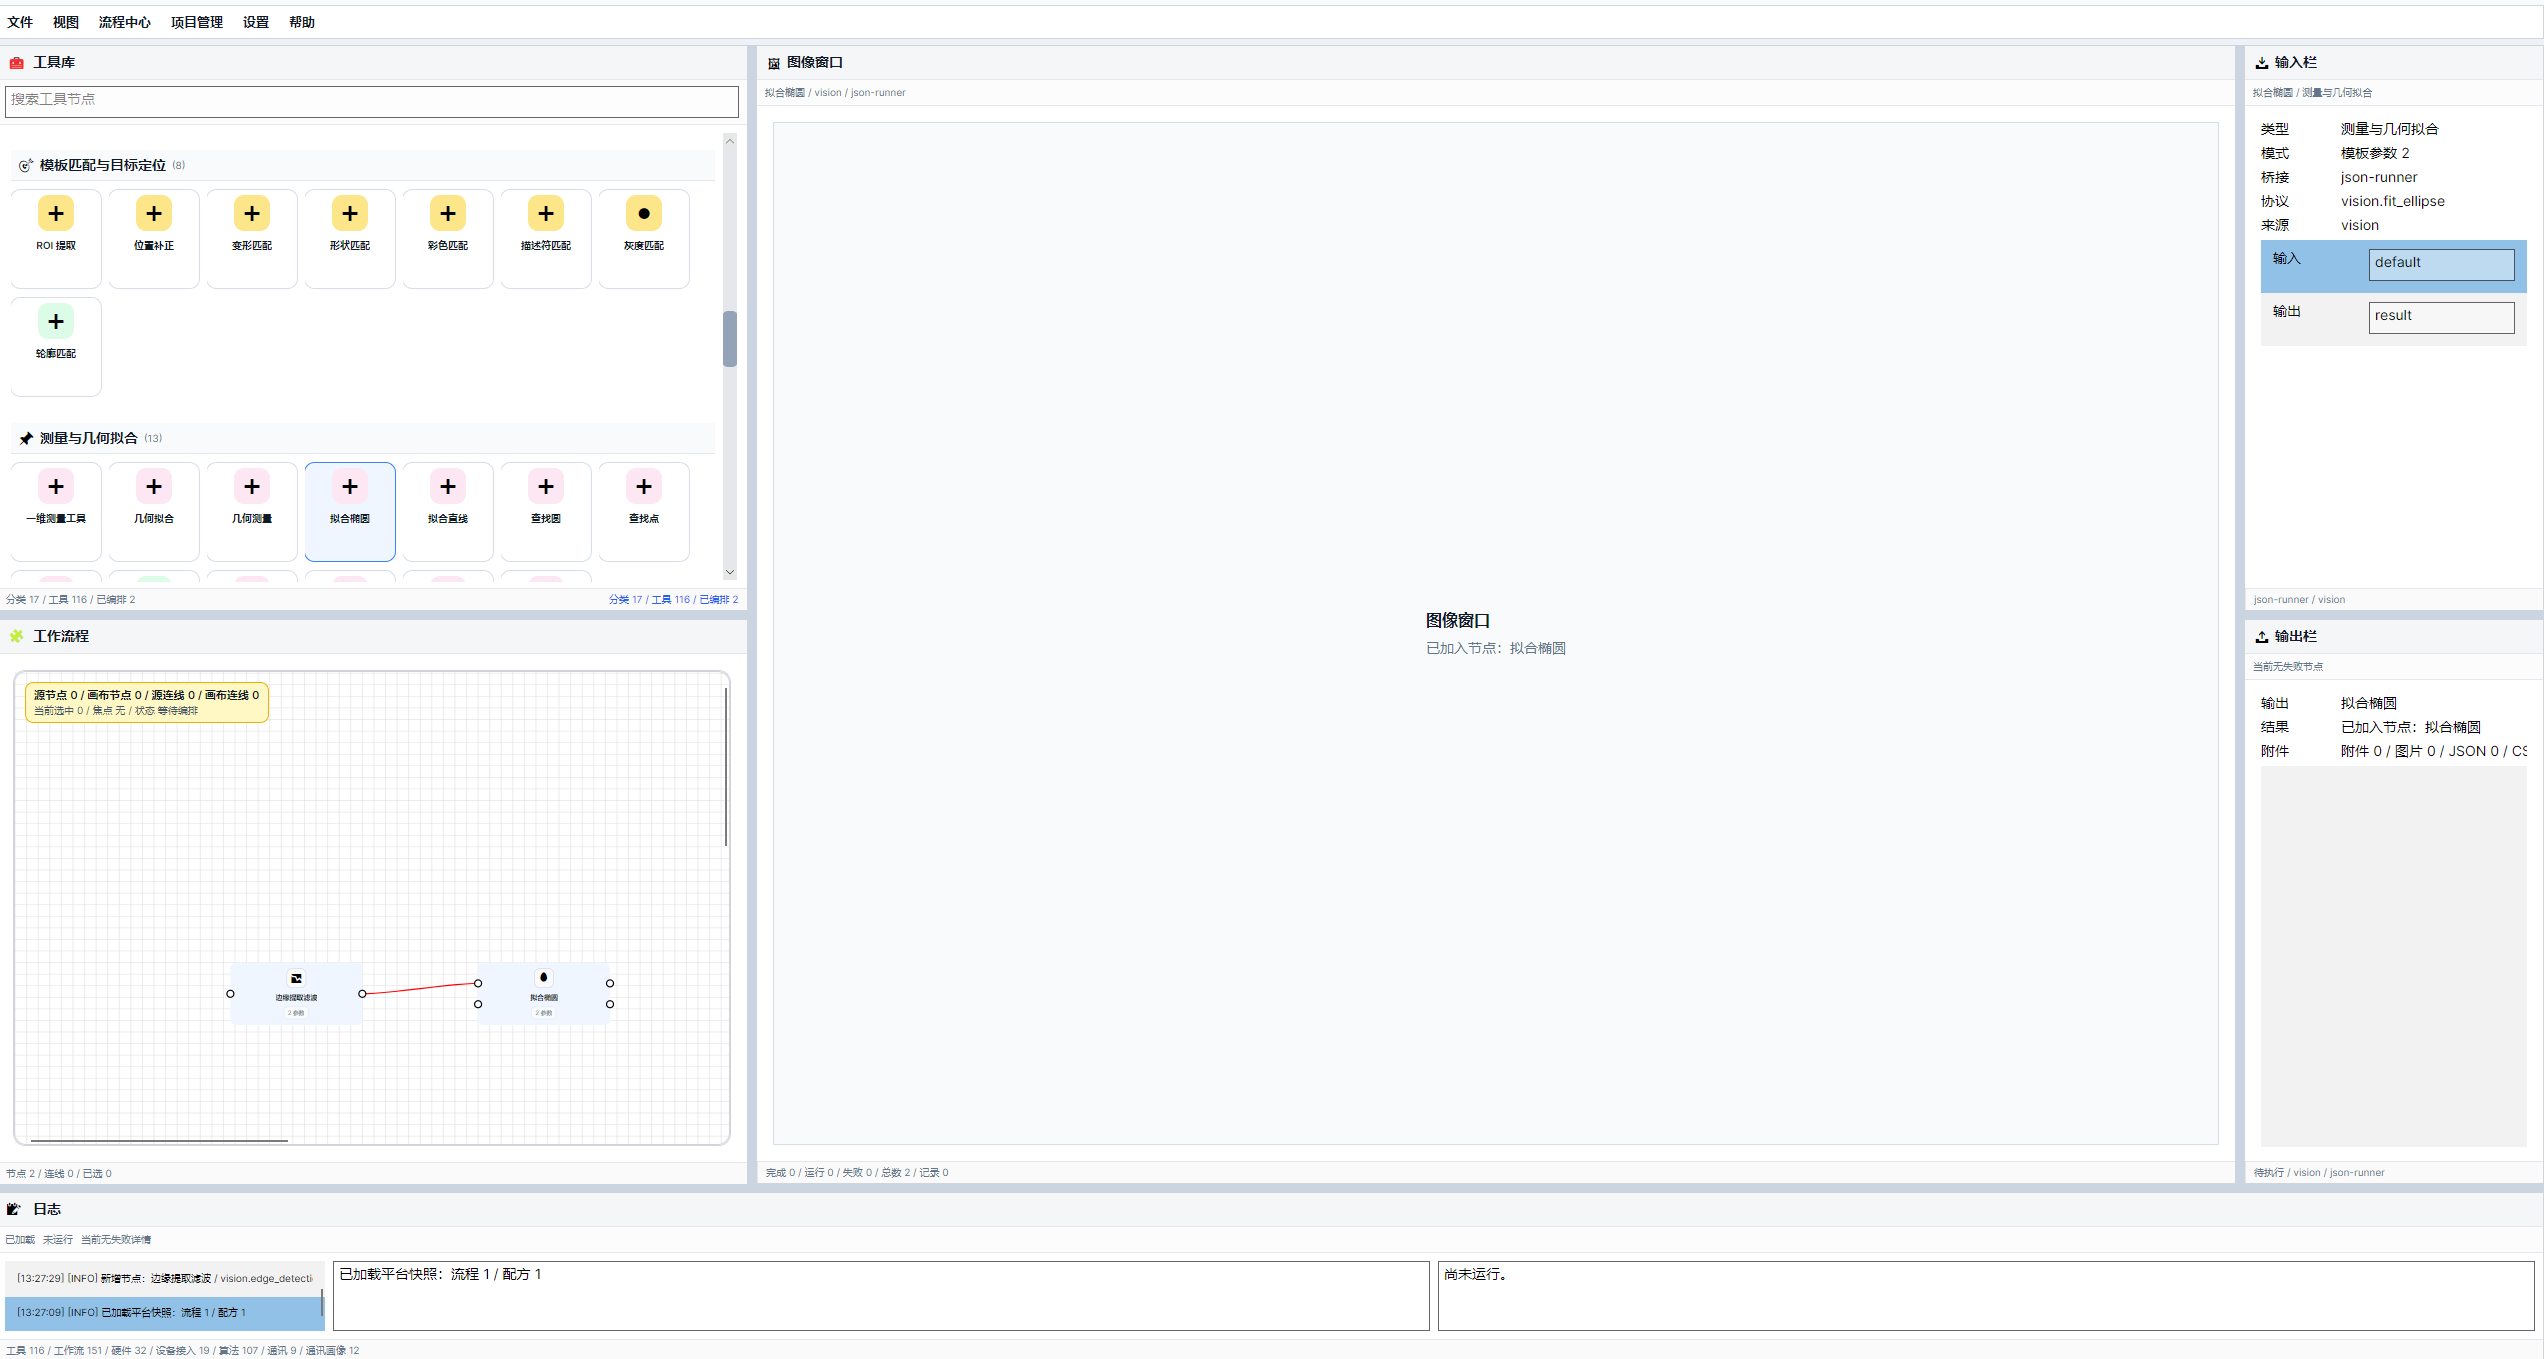The width and height of the screenshot is (2544, 1359).
Task: Select the 形状匹配 tool
Action: (350, 238)
